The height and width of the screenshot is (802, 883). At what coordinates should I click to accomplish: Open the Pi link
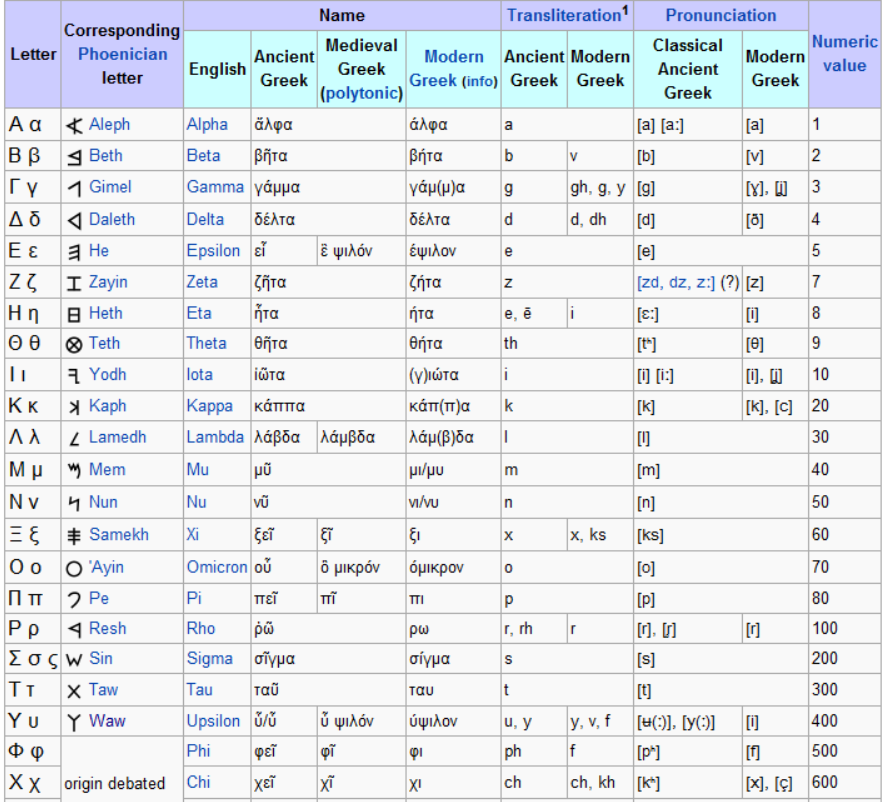coord(194,598)
